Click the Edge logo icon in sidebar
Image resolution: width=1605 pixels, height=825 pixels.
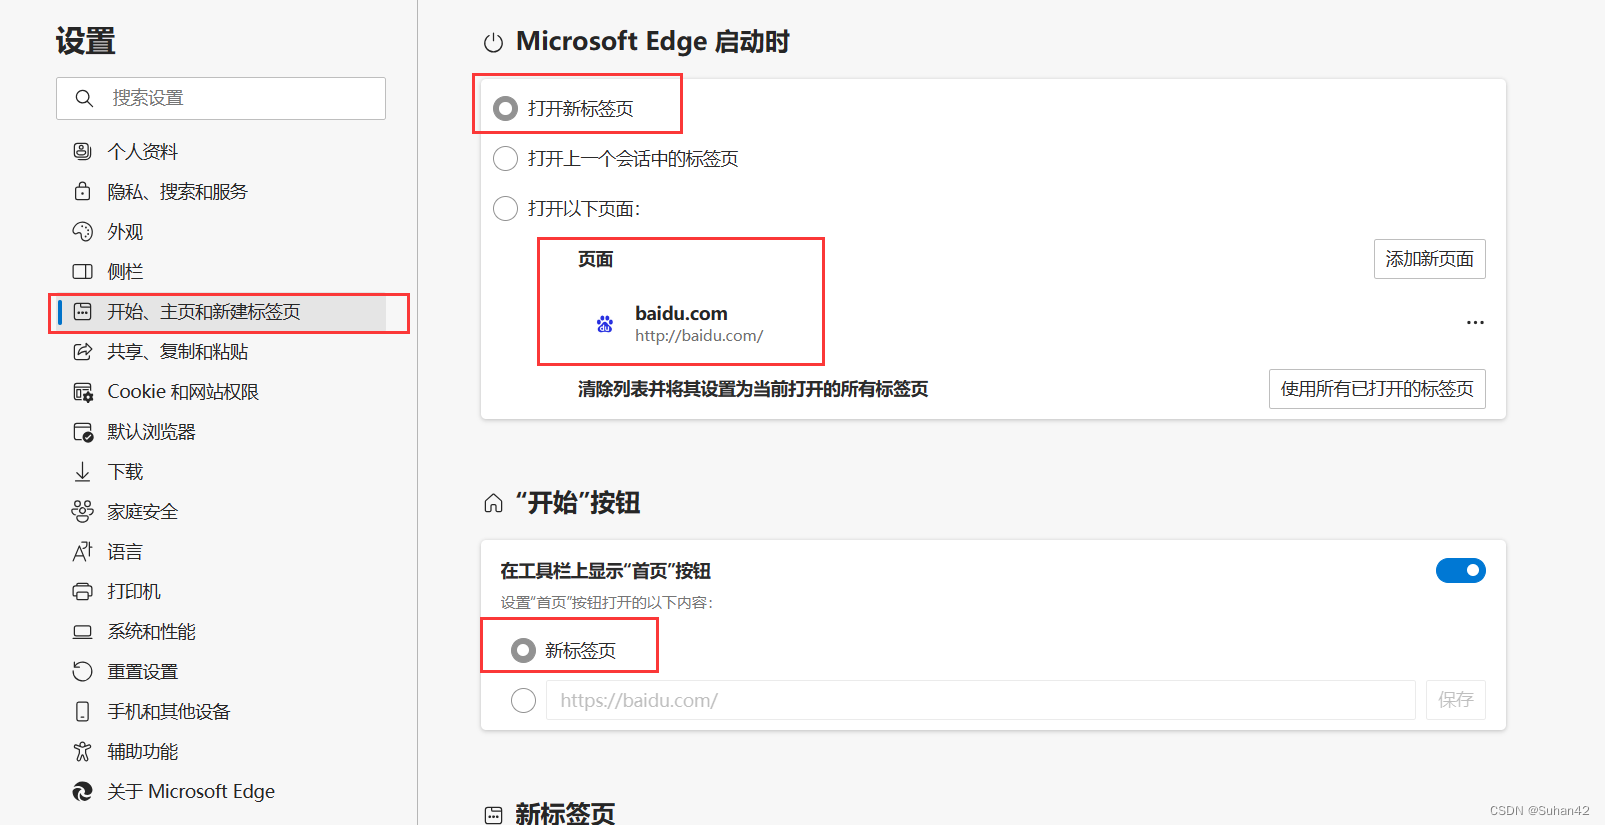83,791
